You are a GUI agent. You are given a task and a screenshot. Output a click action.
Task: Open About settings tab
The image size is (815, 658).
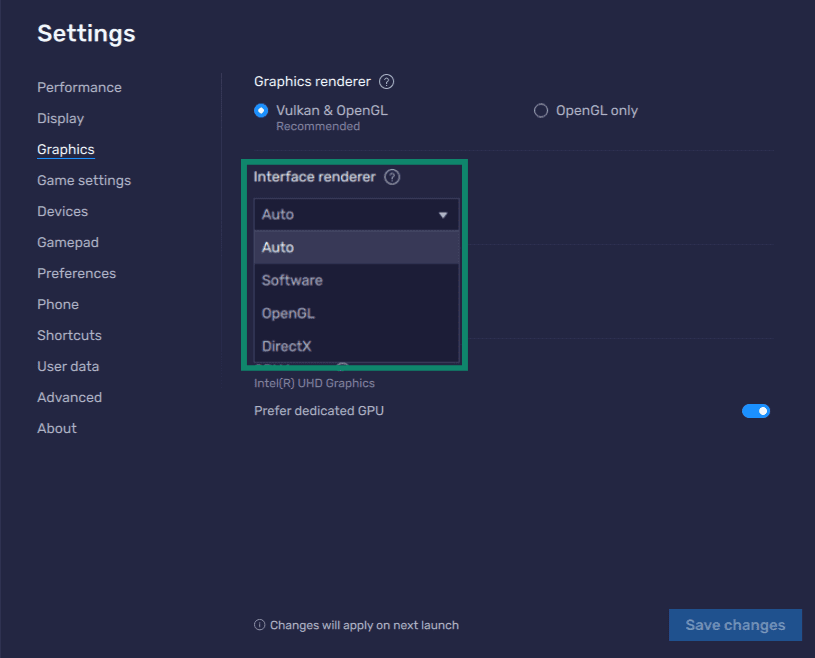(x=57, y=428)
